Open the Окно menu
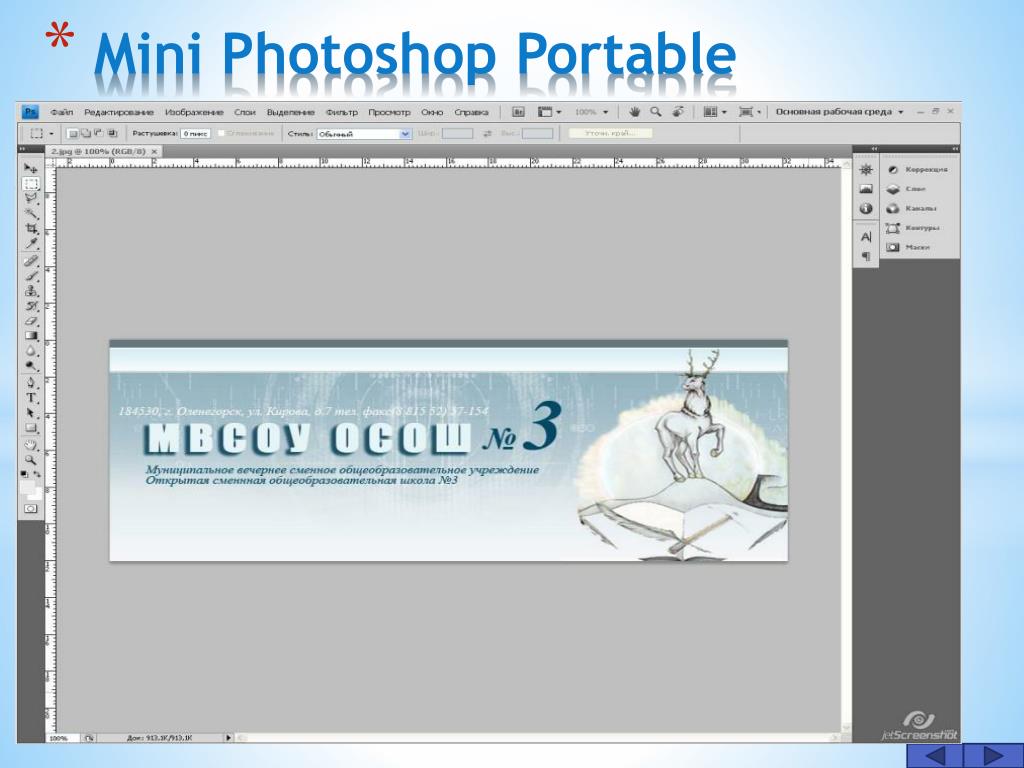1024x768 pixels. click(x=432, y=112)
